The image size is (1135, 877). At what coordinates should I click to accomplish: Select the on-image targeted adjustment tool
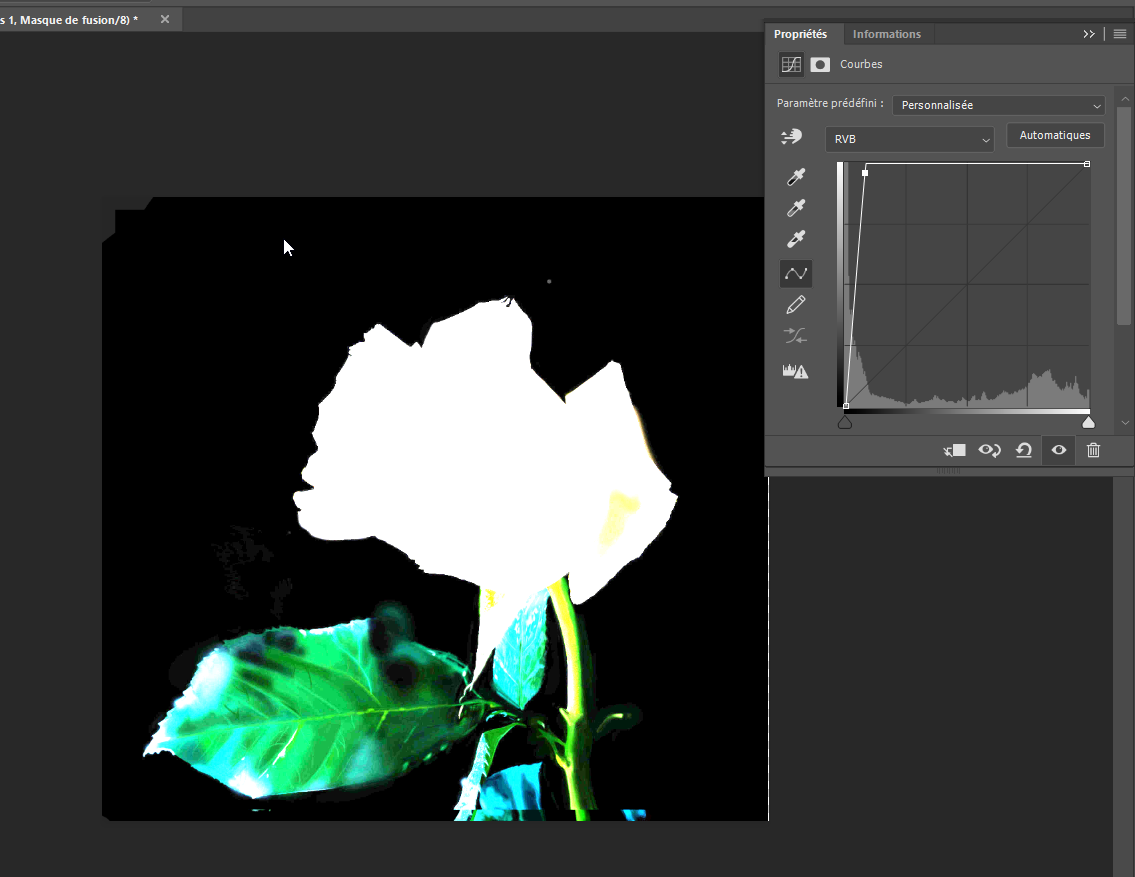point(791,136)
